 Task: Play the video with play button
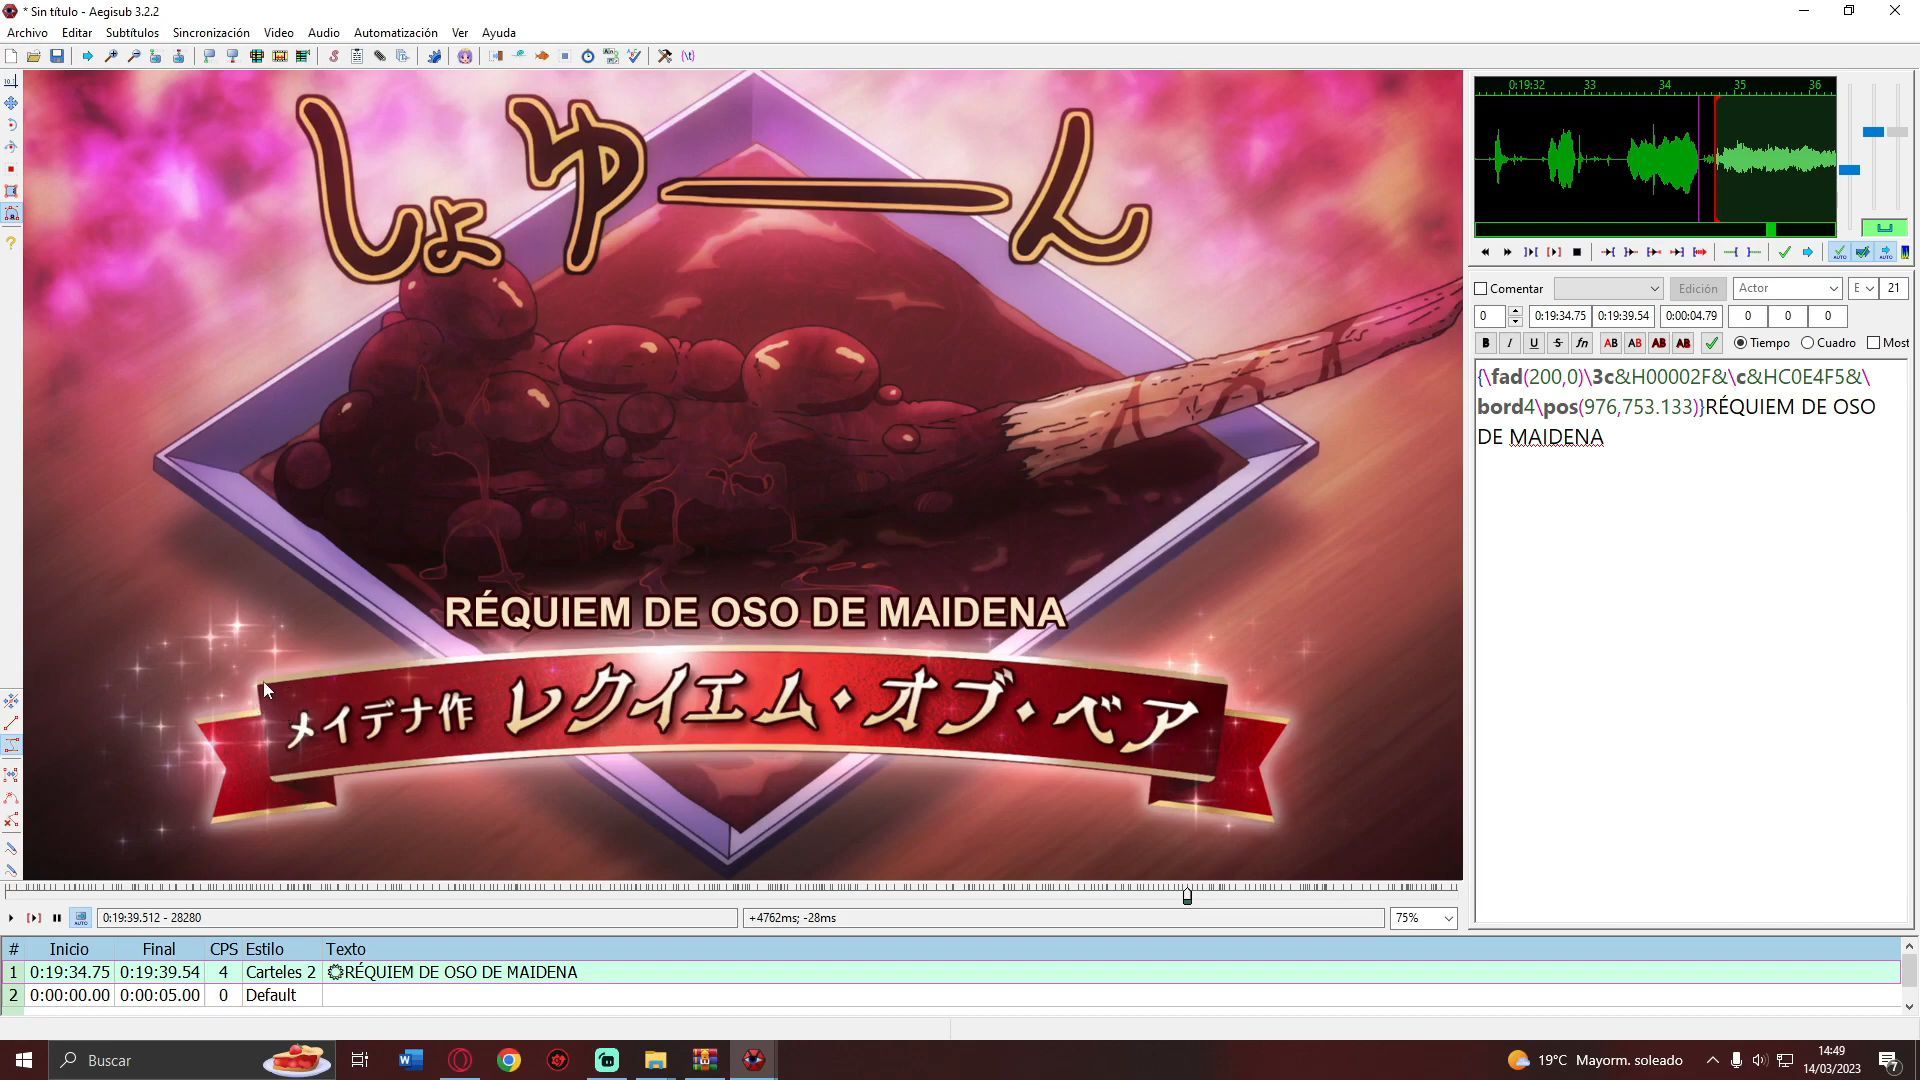[11, 918]
